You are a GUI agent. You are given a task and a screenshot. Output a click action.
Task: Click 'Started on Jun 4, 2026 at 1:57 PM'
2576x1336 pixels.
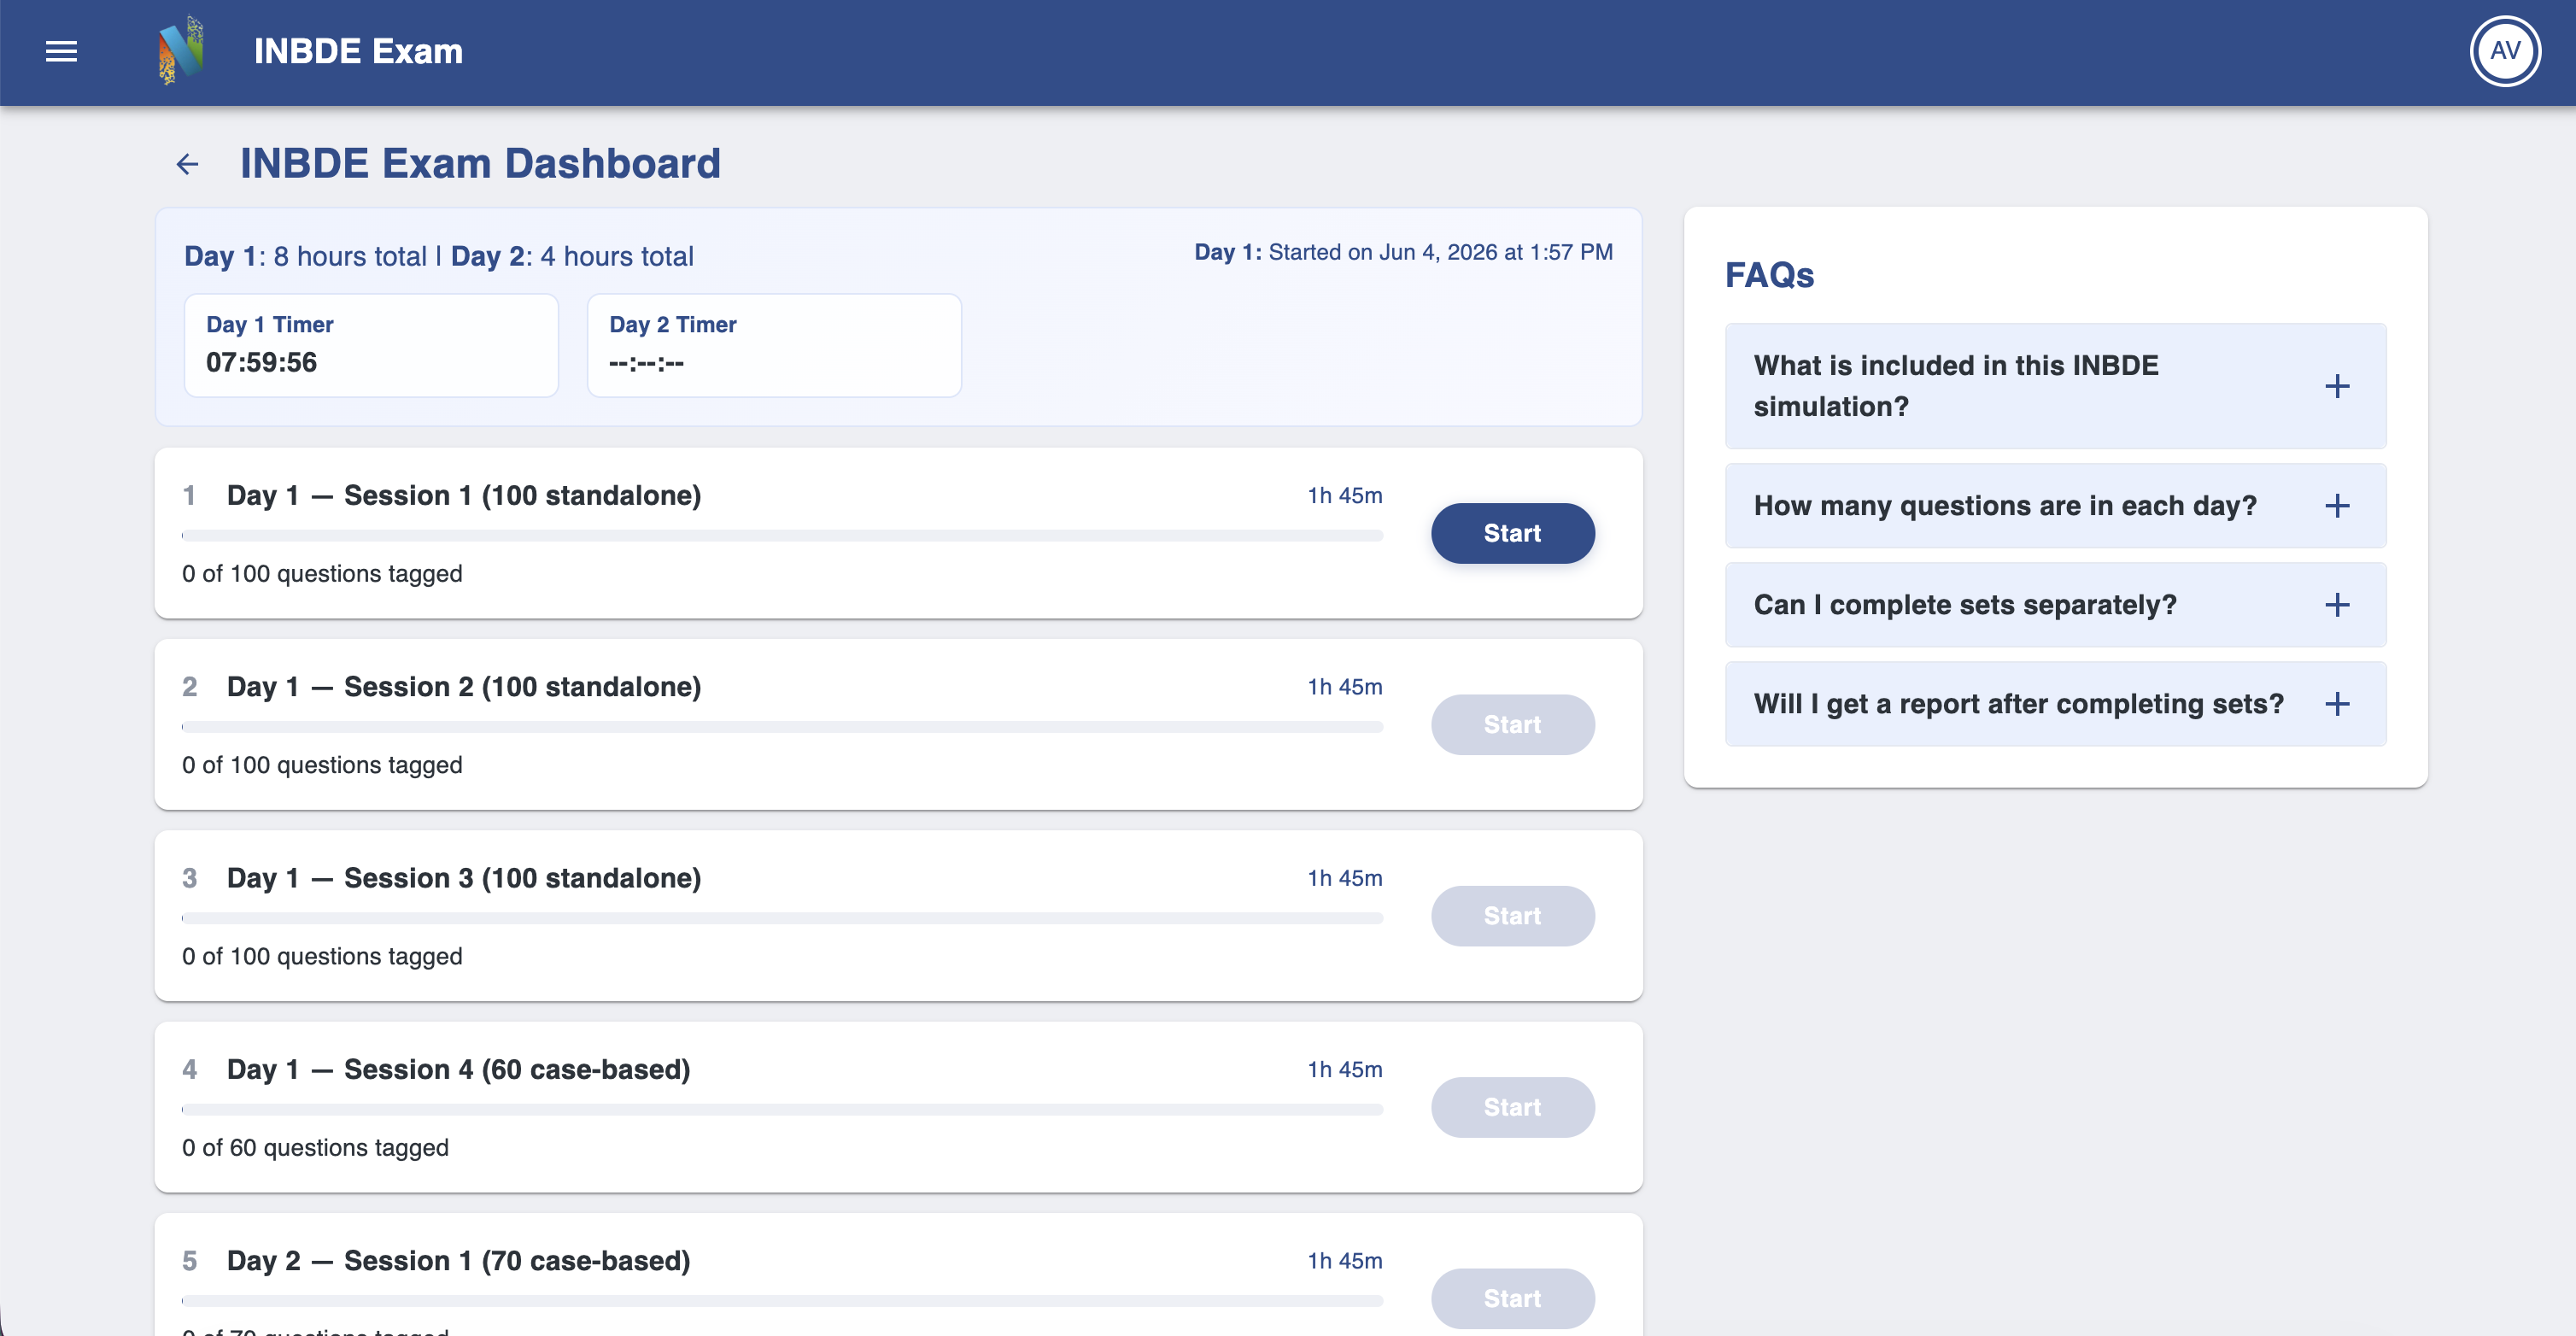click(1440, 252)
